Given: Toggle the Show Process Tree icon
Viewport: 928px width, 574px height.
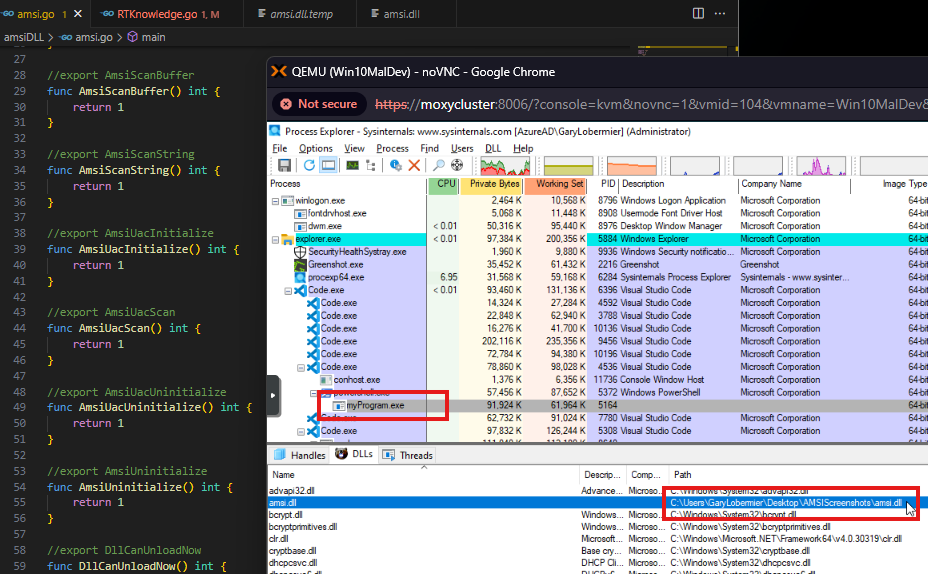Looking at the screenshot, I should tap(371, 165).
